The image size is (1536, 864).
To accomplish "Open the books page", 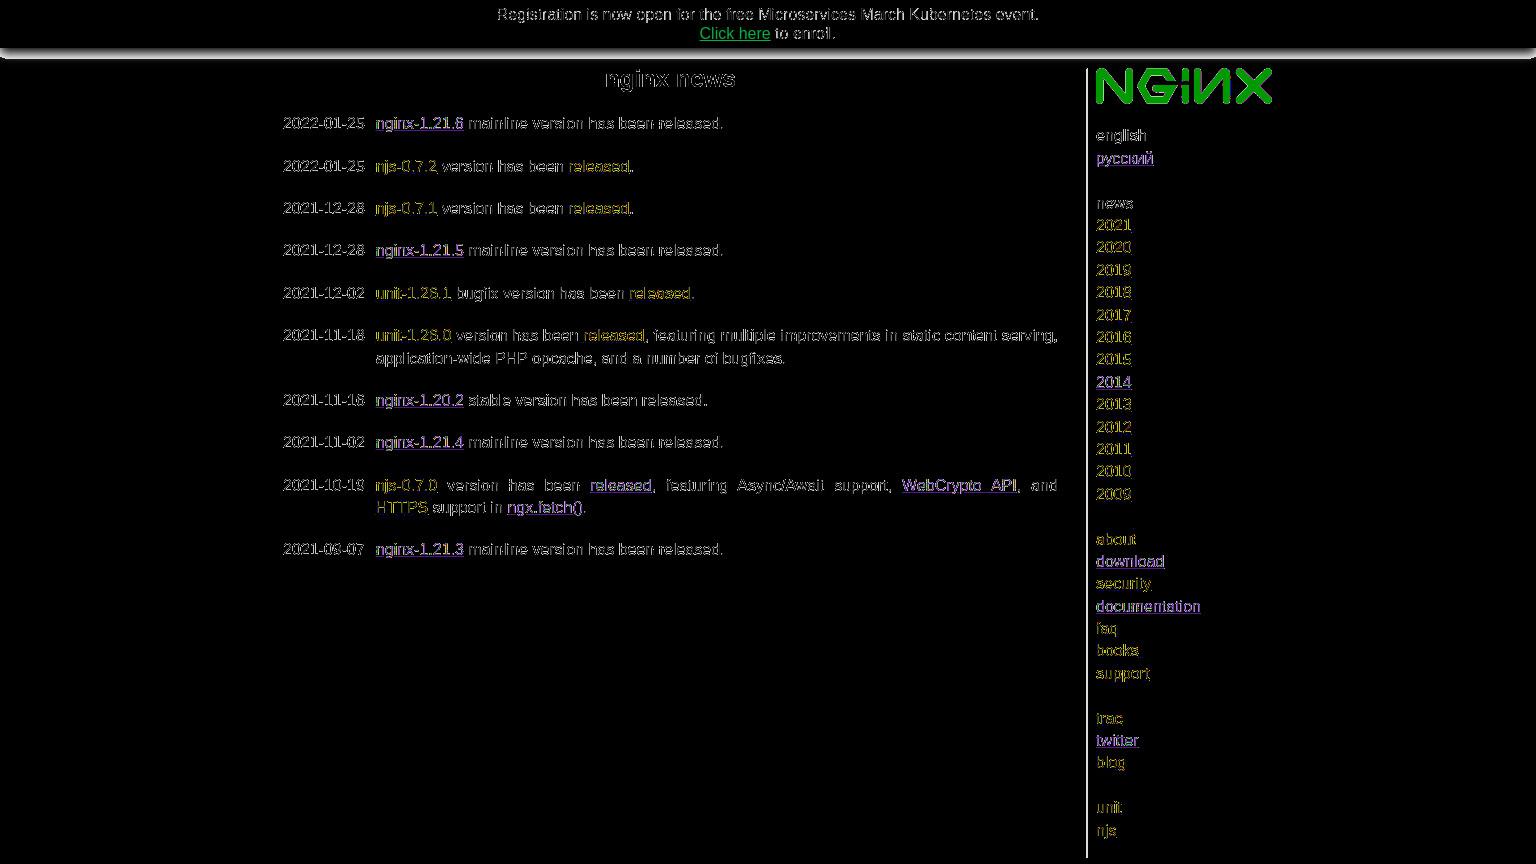I will pyautogui.click(x=1117, y=651).
